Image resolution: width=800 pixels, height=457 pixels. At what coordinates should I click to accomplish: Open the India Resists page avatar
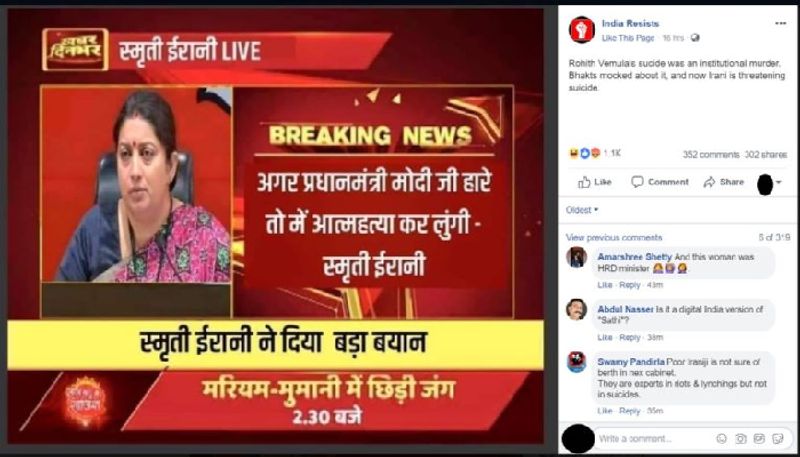point(582,30)
